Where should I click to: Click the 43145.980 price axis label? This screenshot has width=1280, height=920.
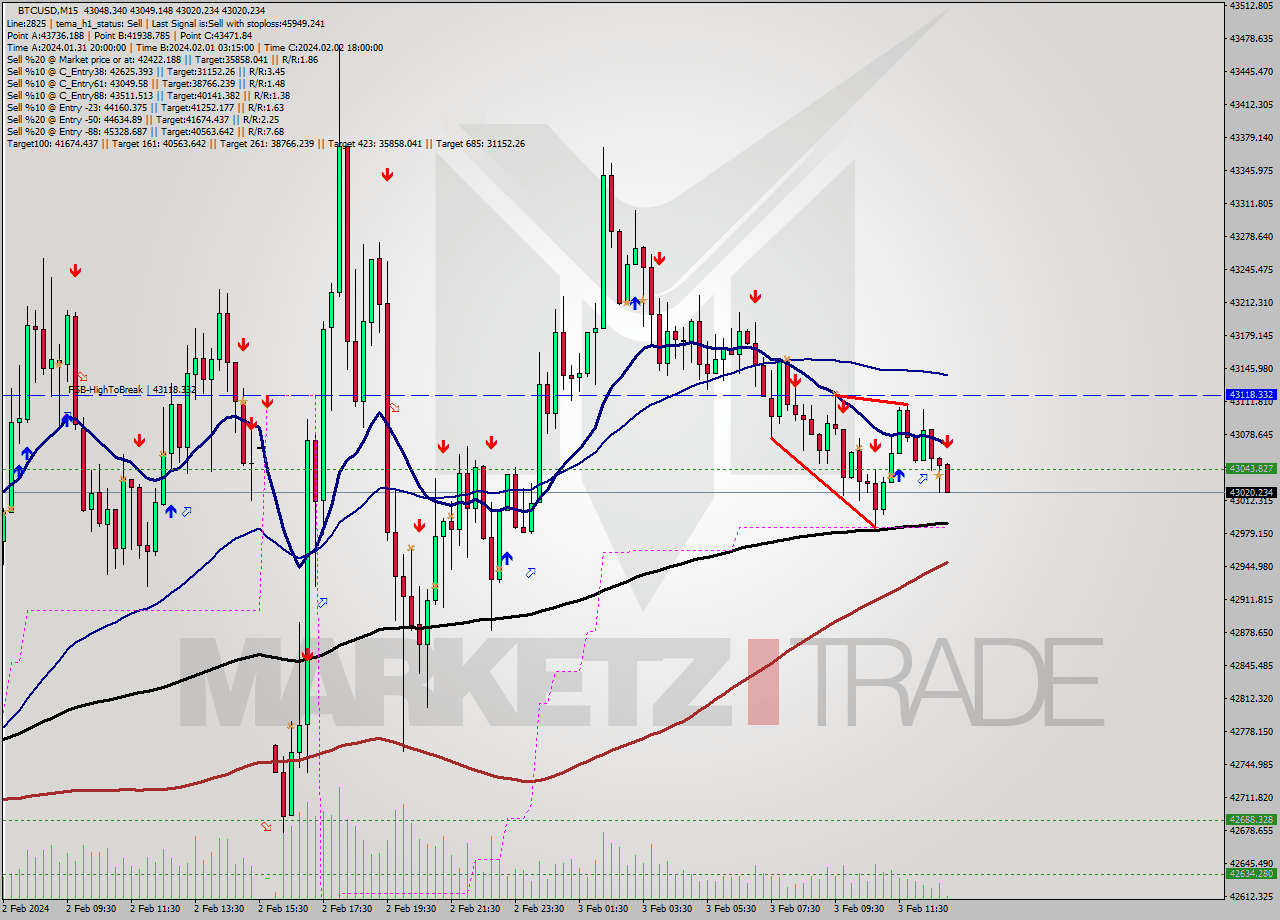tap(1251, 368)
